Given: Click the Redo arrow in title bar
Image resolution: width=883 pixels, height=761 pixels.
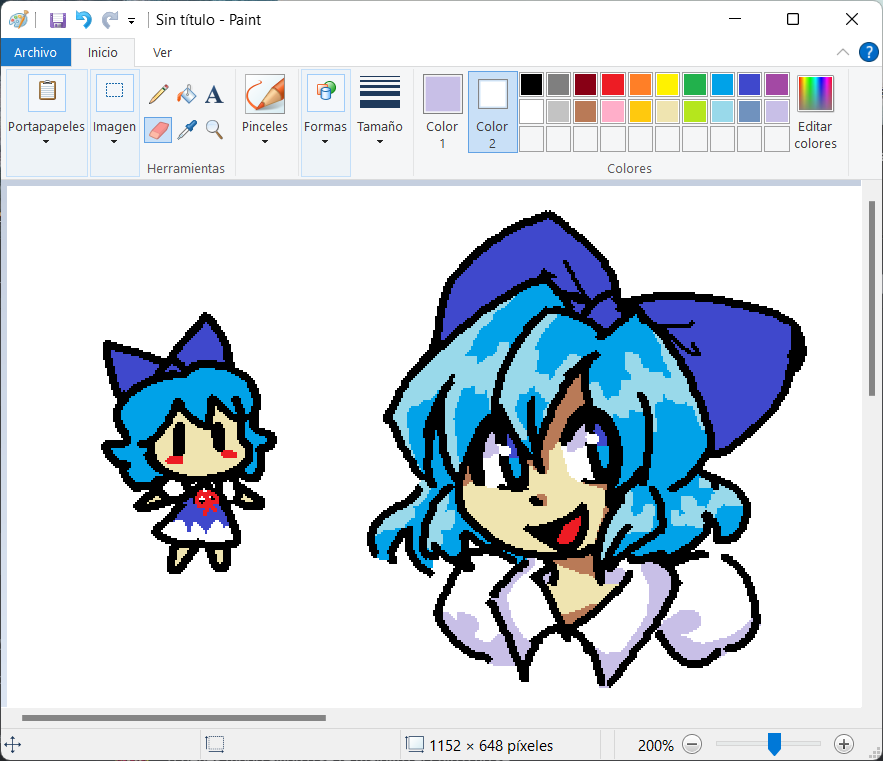Looking at the screenshot, I should click(x=109, y=20).
